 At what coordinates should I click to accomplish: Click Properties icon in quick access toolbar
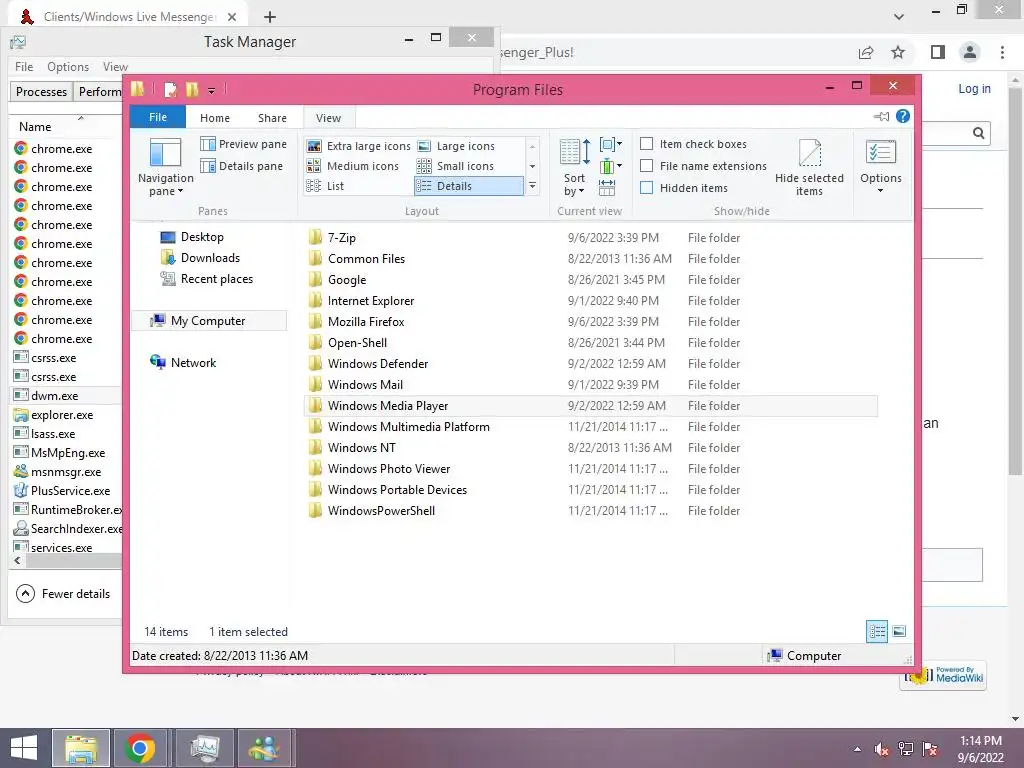[x=170, y=90]
